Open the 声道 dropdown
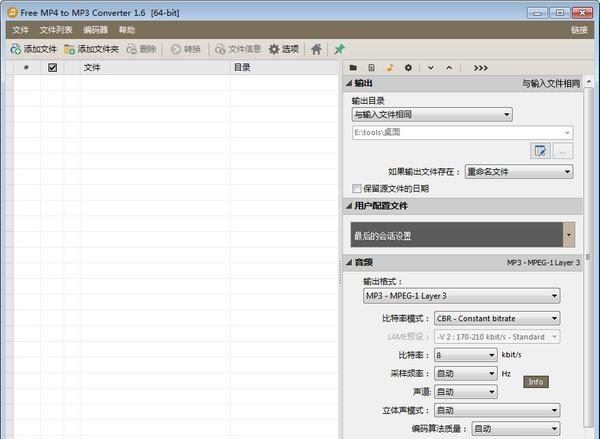Viewport: 600px width, 439px height. (466, 392)
